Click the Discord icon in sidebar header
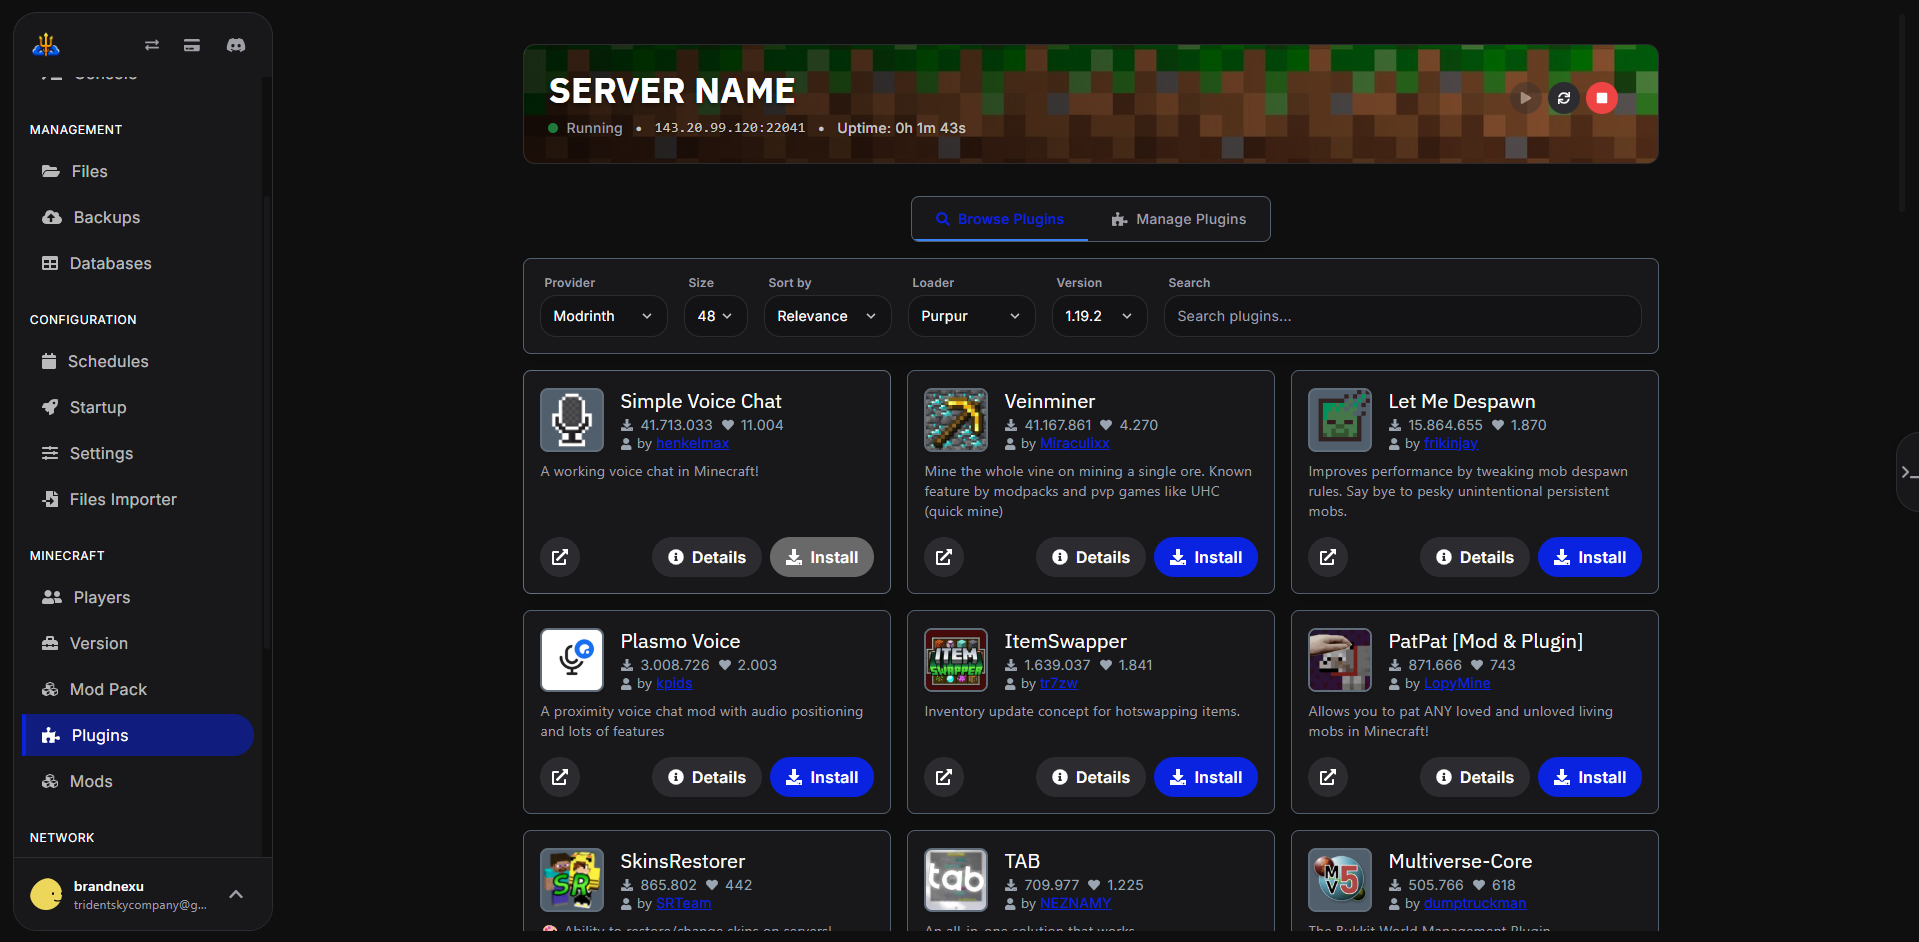Screen dimensions: 1919x942 point(236,45)
